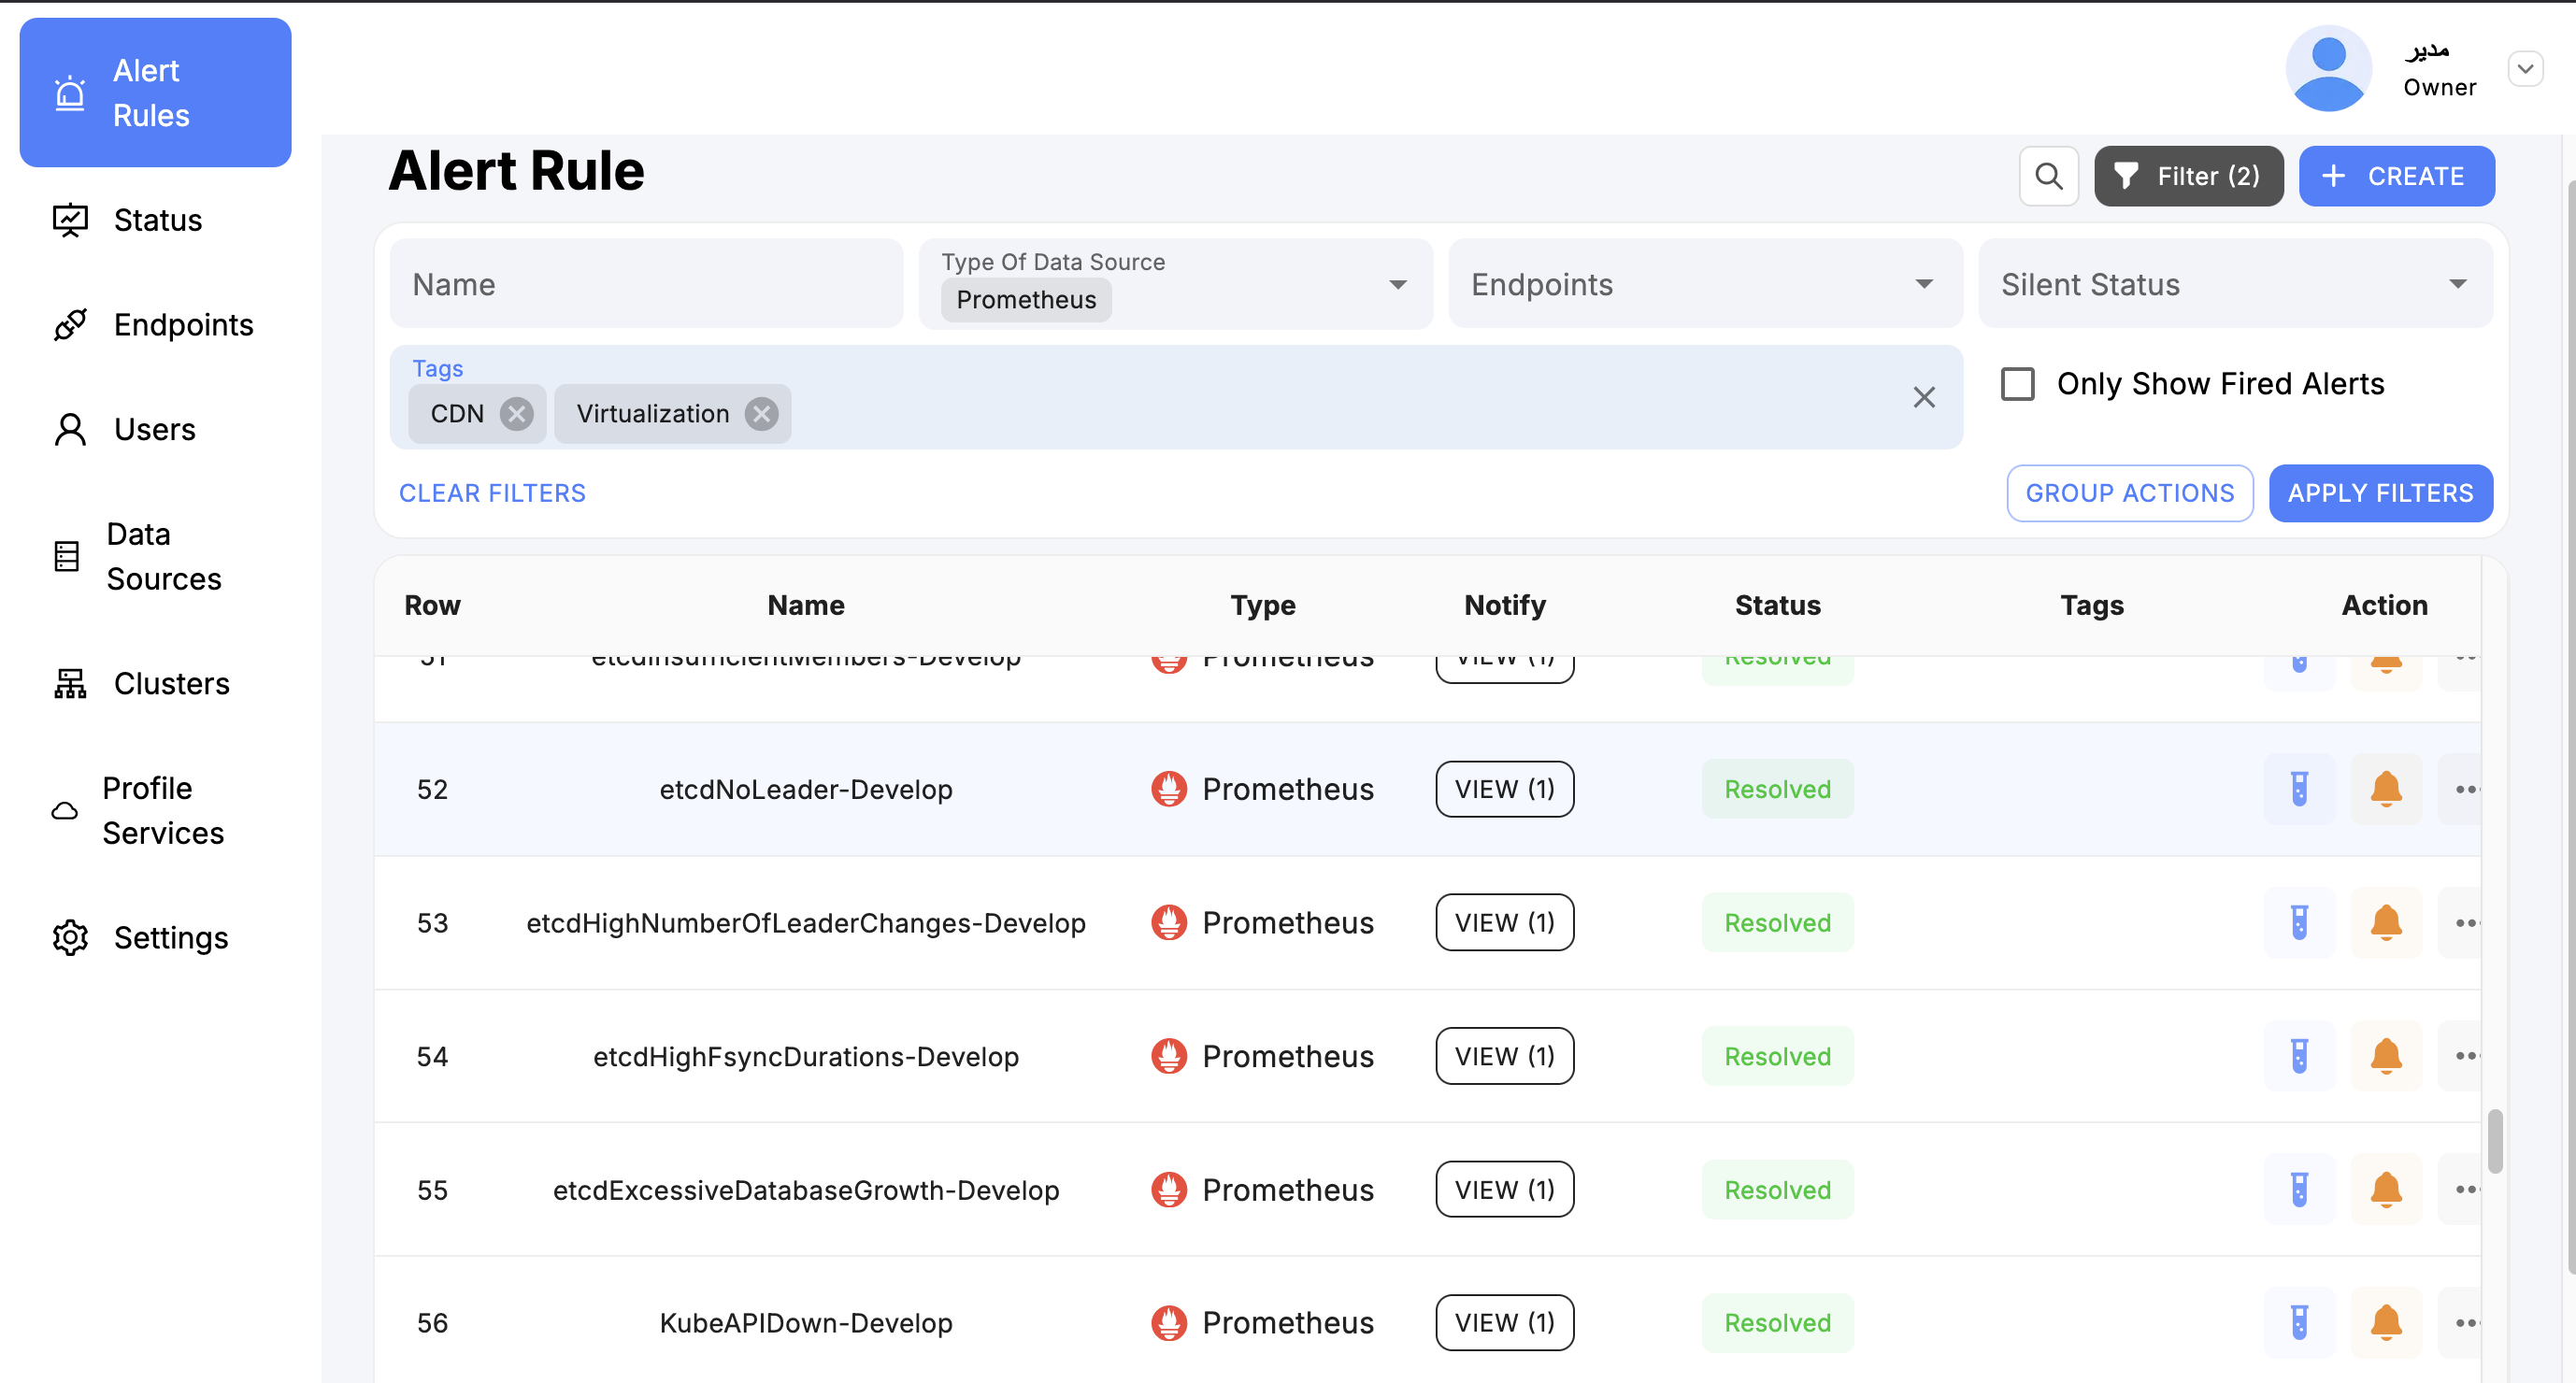The height and width of the screenshot is (1383, 2576).
Task: Toggle the Filter (2) button
Action: [x=2188, y=176]
